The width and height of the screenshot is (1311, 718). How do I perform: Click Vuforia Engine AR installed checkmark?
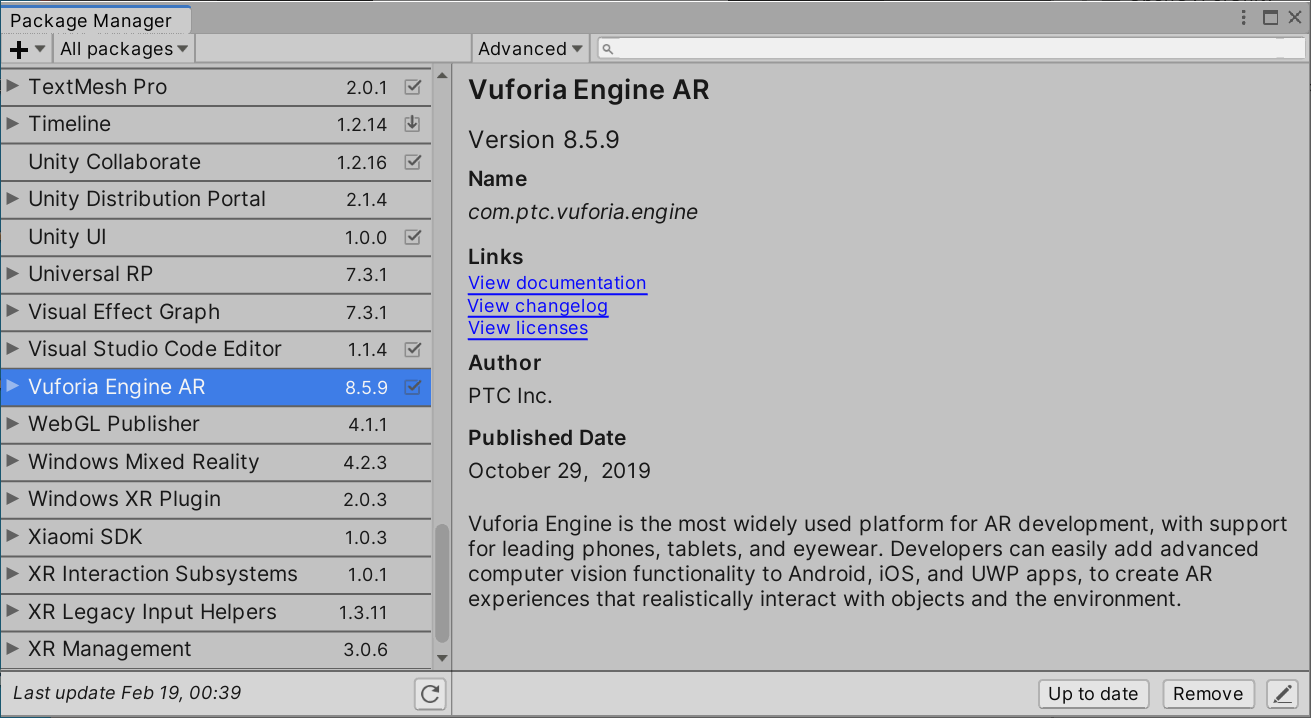(x=412, y=387)
